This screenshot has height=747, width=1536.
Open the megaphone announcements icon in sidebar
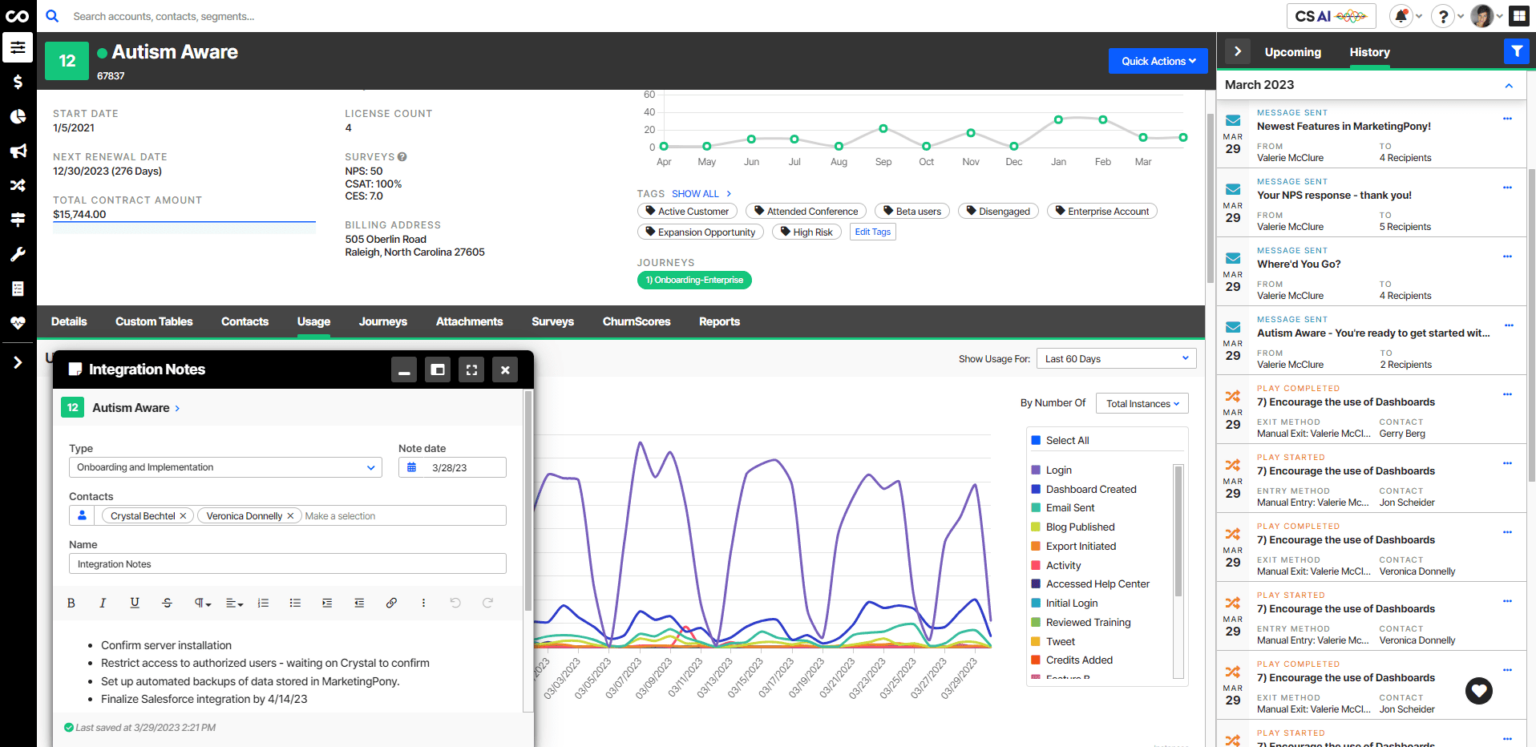(x=17, y=151)
